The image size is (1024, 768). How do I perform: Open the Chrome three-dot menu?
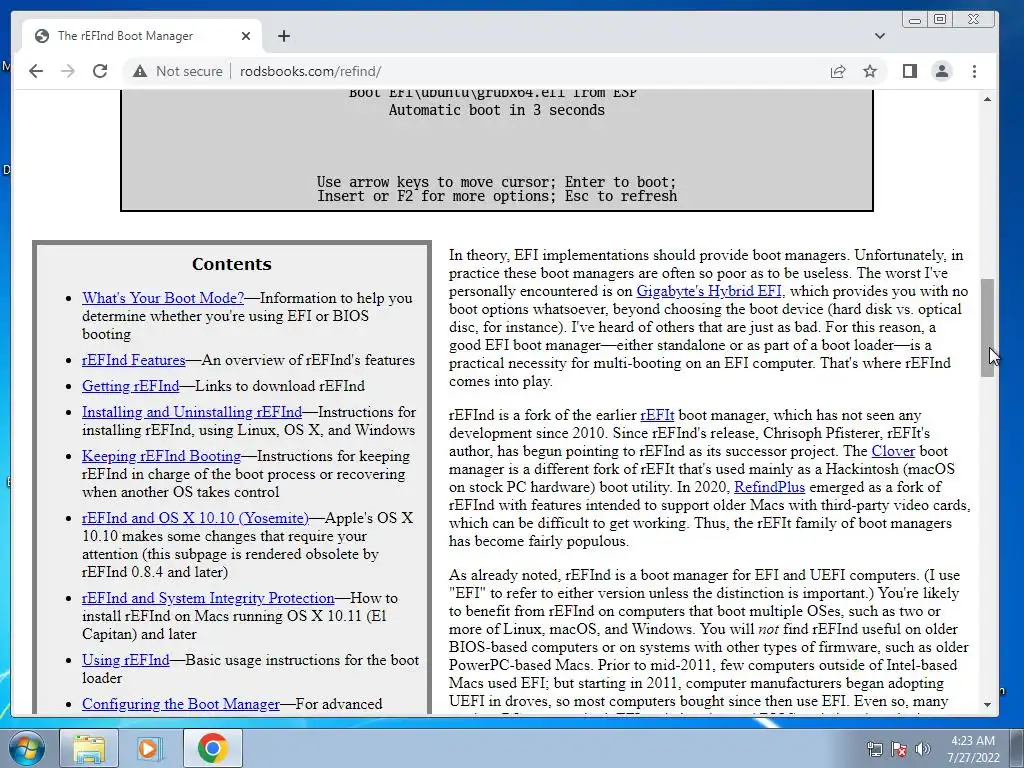974,71
